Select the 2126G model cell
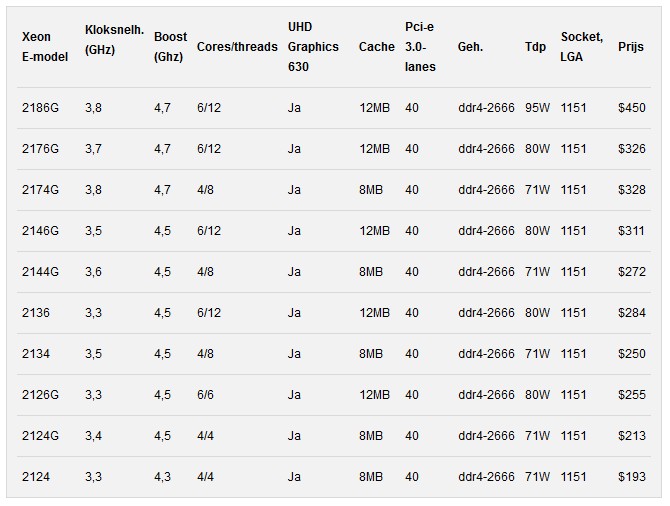This screenshot has width=670, height=506. tap(41, 395)
